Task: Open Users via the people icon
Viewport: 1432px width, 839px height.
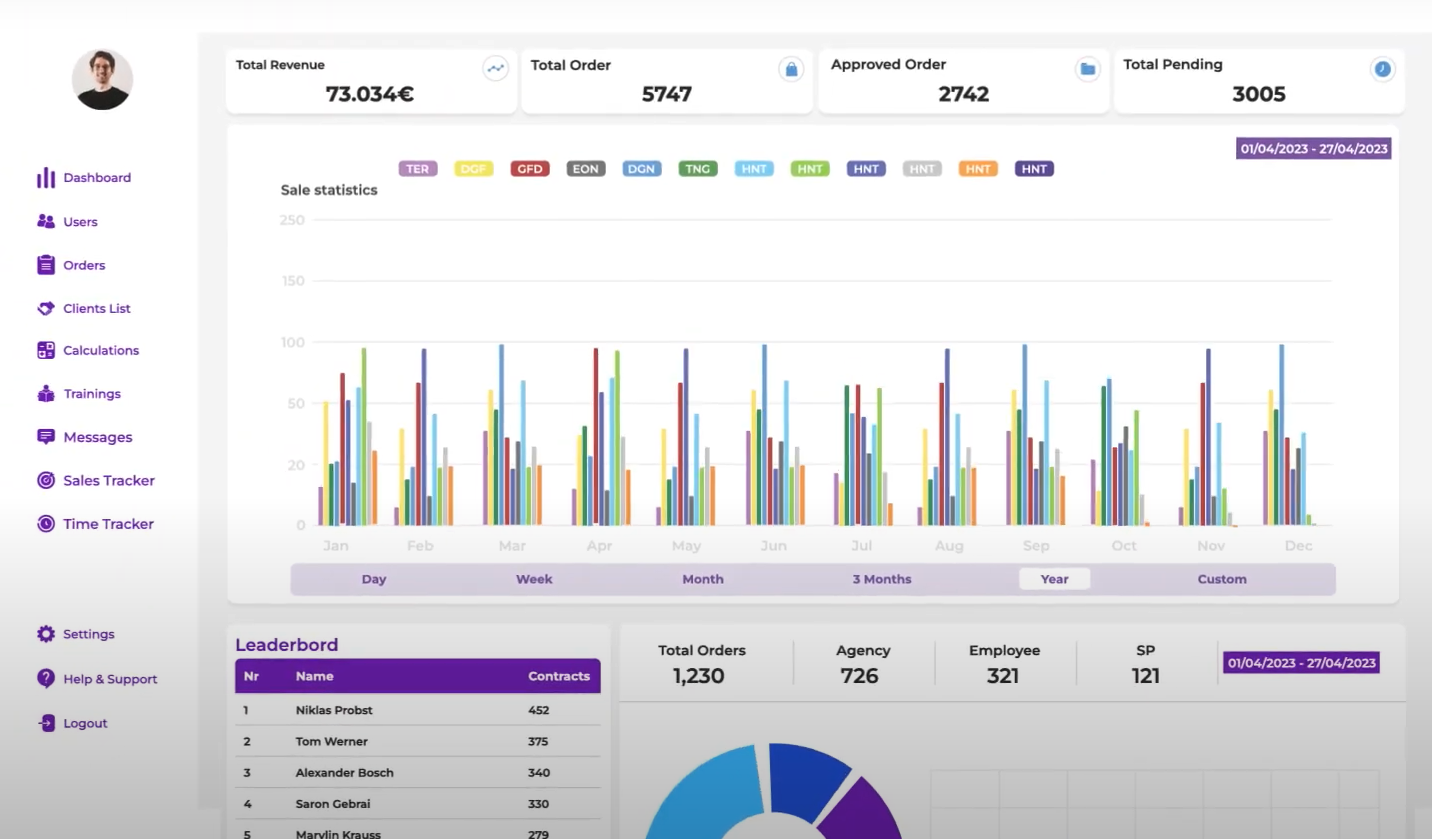Action: [46, 222]
